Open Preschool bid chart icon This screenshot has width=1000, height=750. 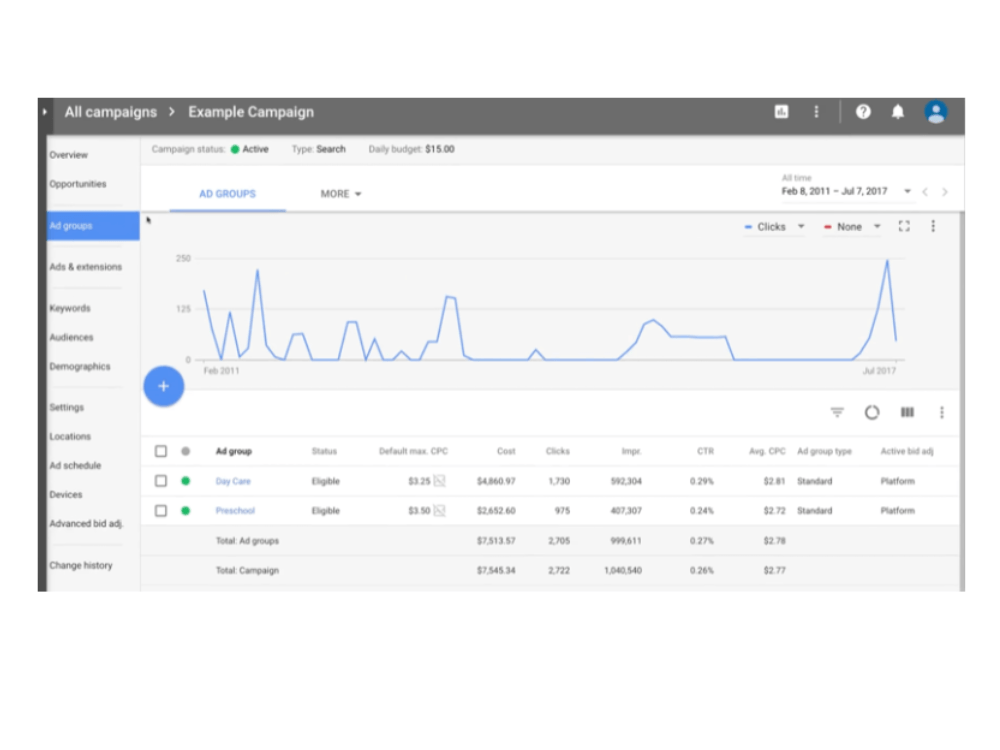pos(439,510)
